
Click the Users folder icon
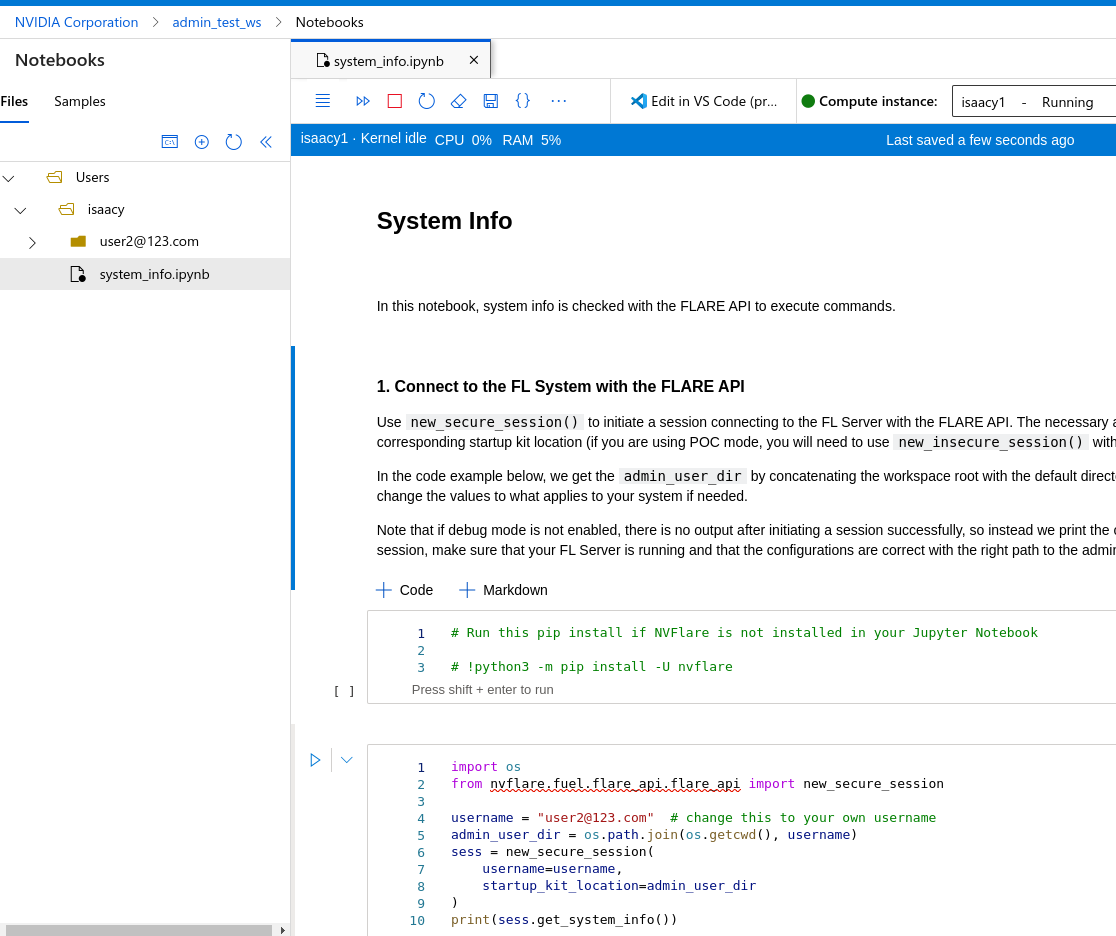click(x=55, y=177)
